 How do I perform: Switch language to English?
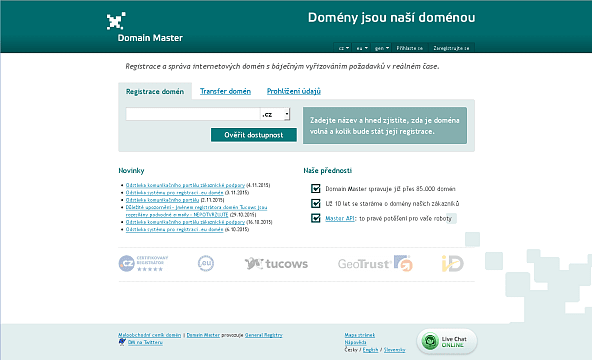[370, 350]
